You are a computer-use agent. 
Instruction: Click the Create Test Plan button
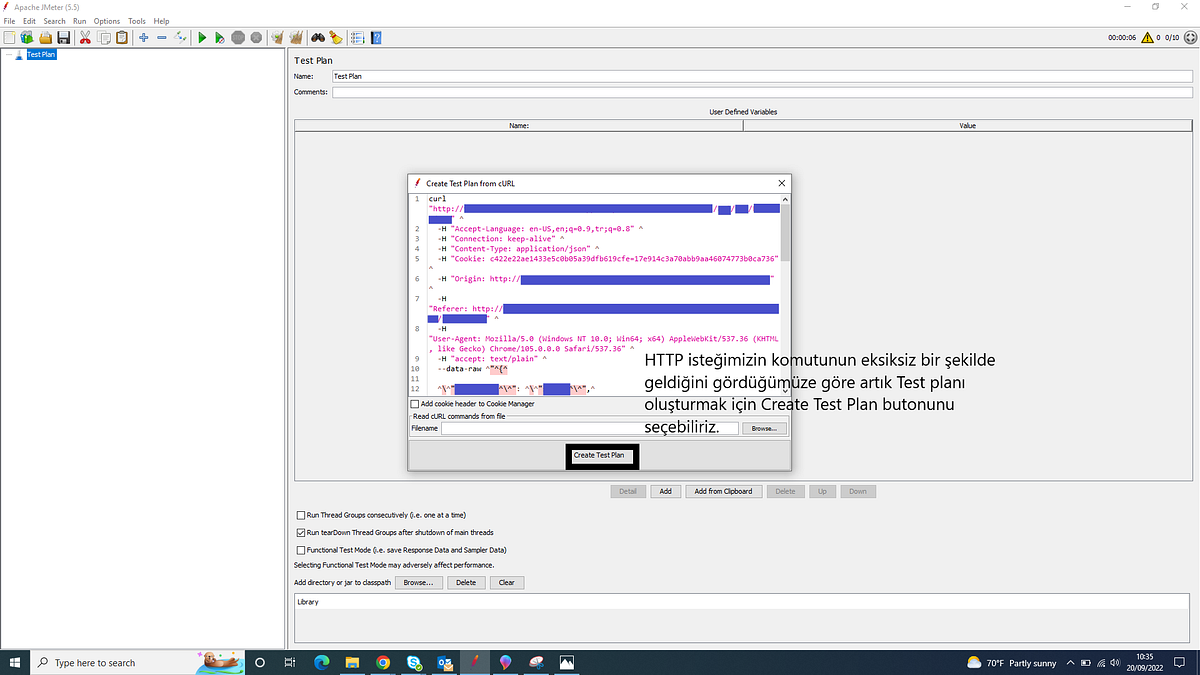click(601, 455)
